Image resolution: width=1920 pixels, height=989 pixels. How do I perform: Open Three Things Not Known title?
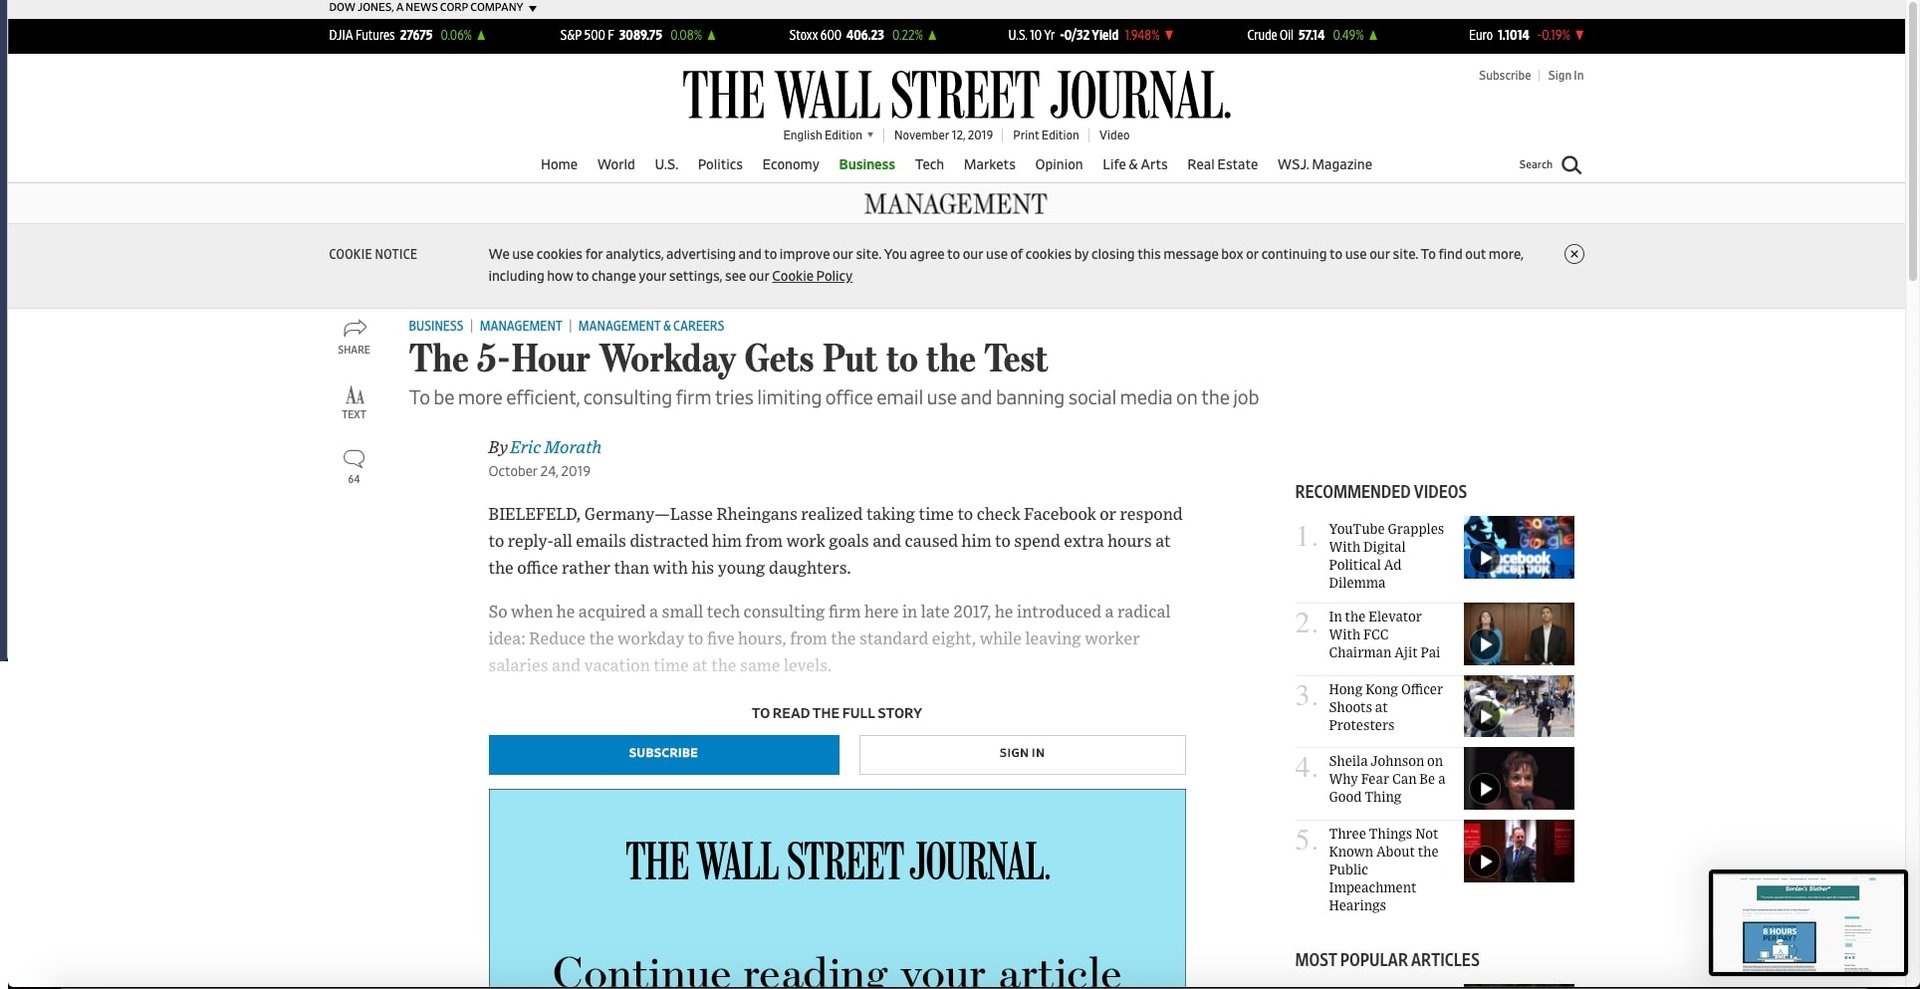coord(1383,870)
